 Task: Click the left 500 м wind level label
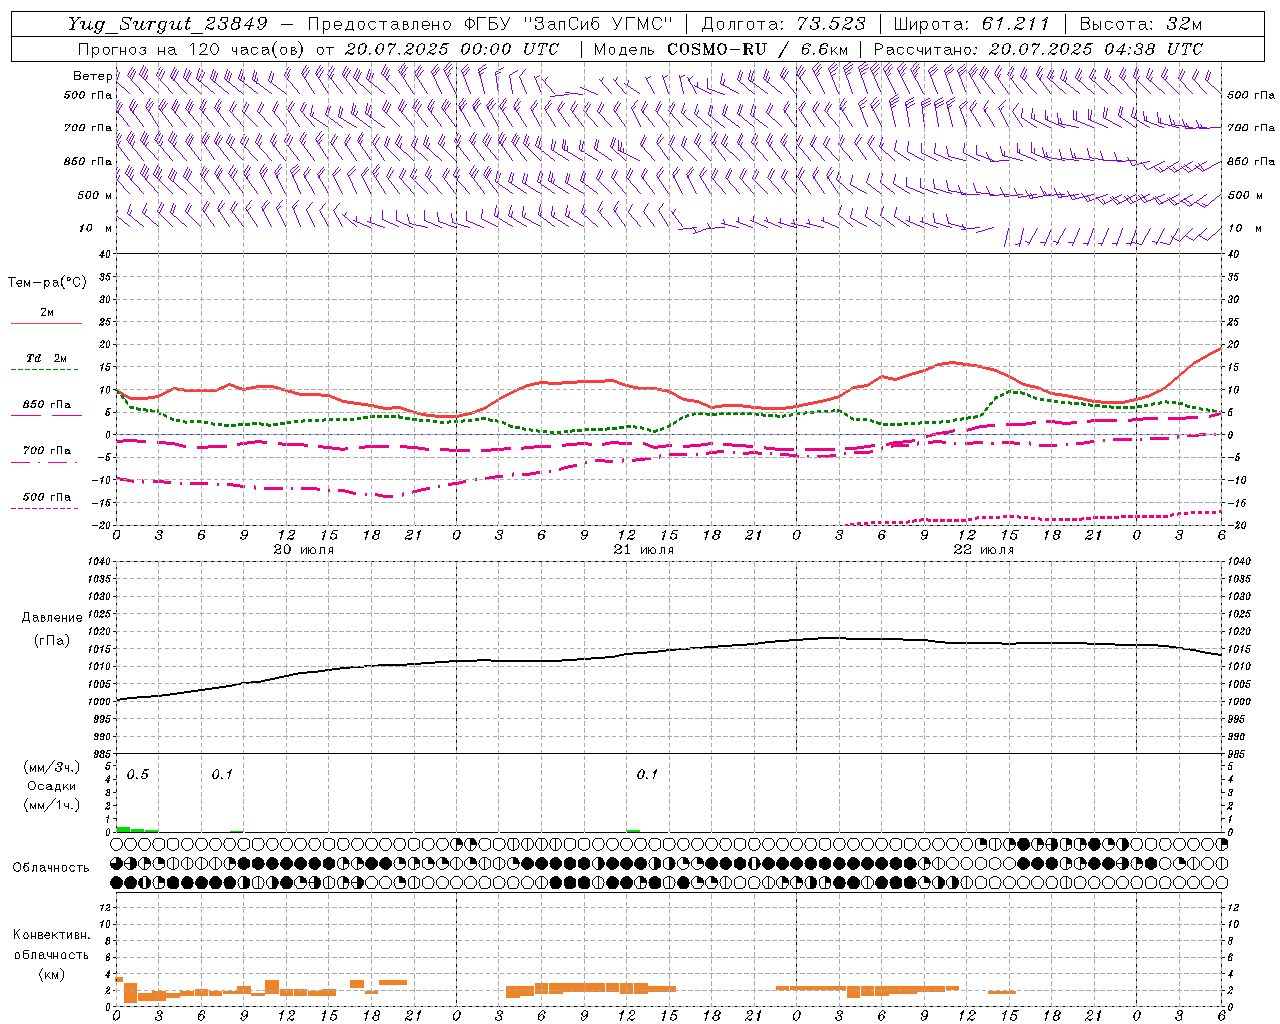click(x=95, y=195)
